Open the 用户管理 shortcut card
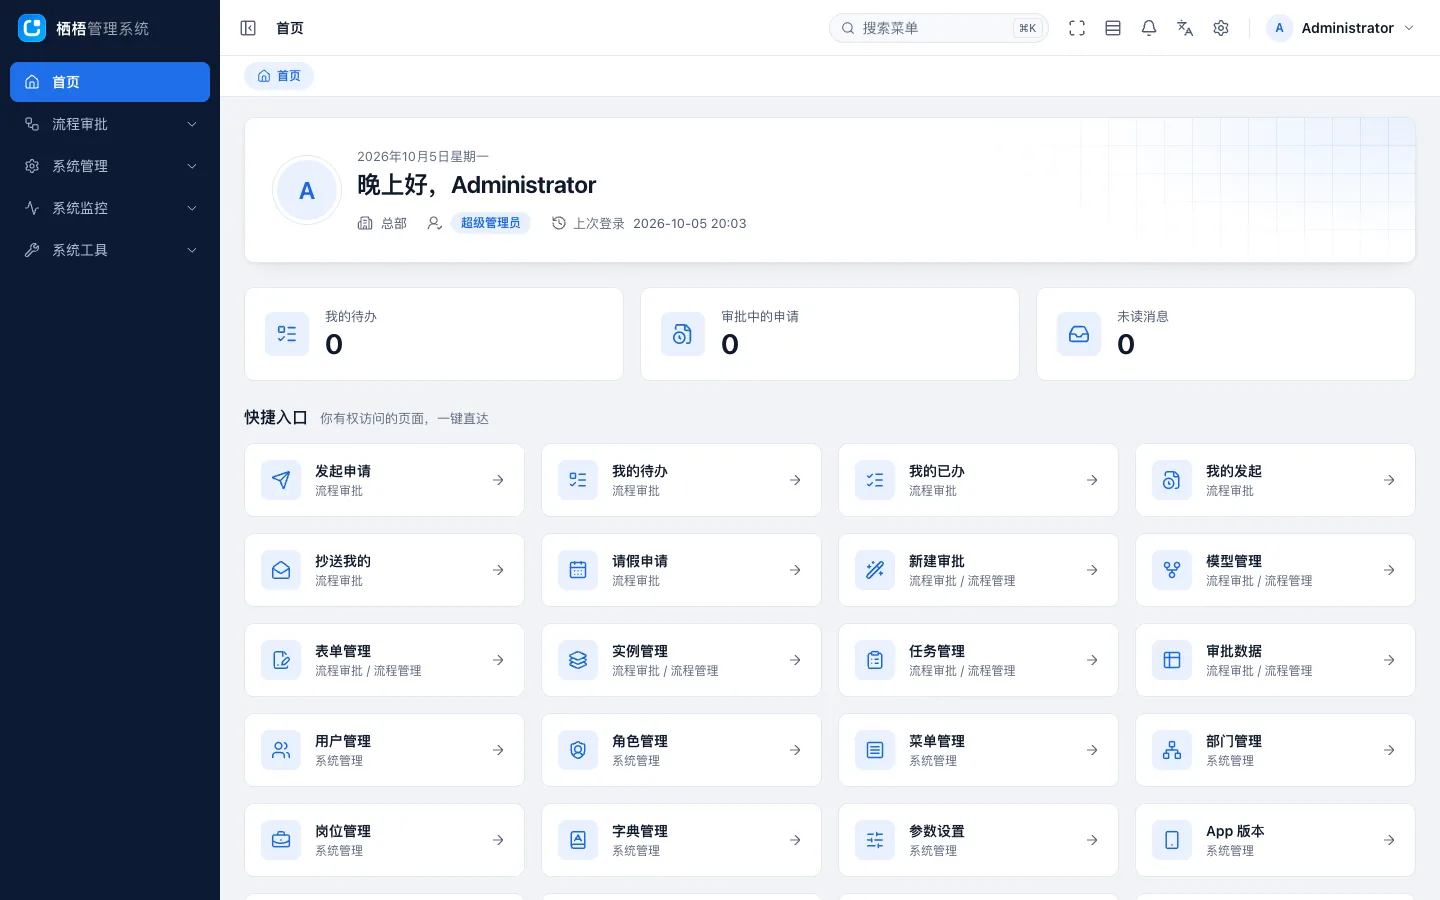This screenshot has height=900, width=1440. [x=384, y=750]
